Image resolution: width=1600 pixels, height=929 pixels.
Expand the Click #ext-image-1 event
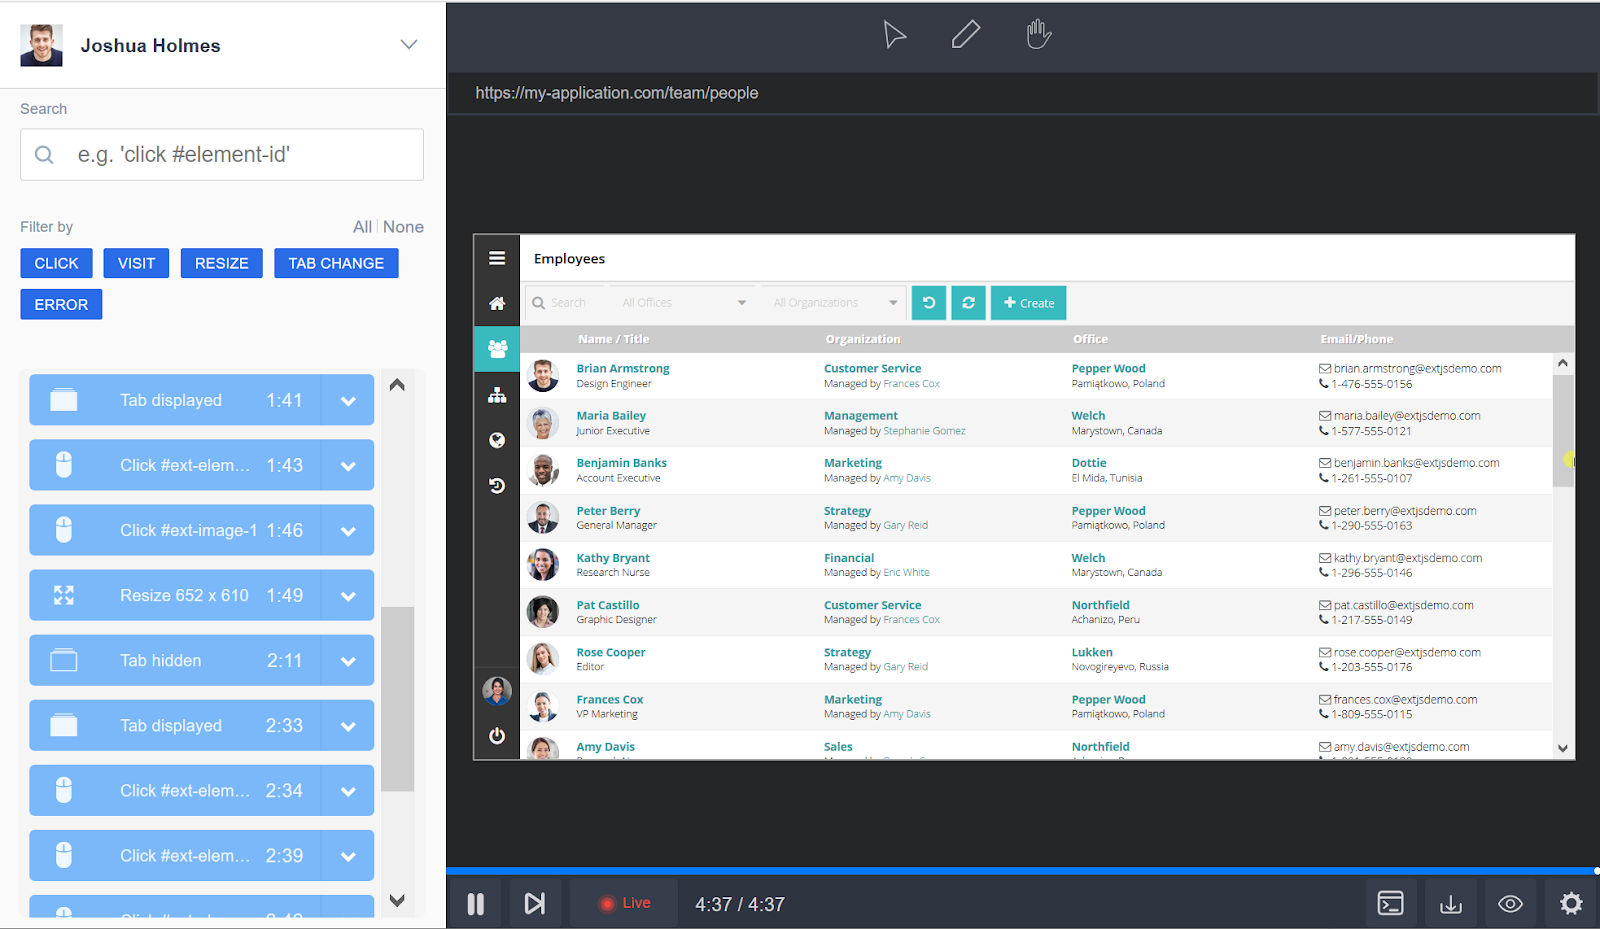348,530
